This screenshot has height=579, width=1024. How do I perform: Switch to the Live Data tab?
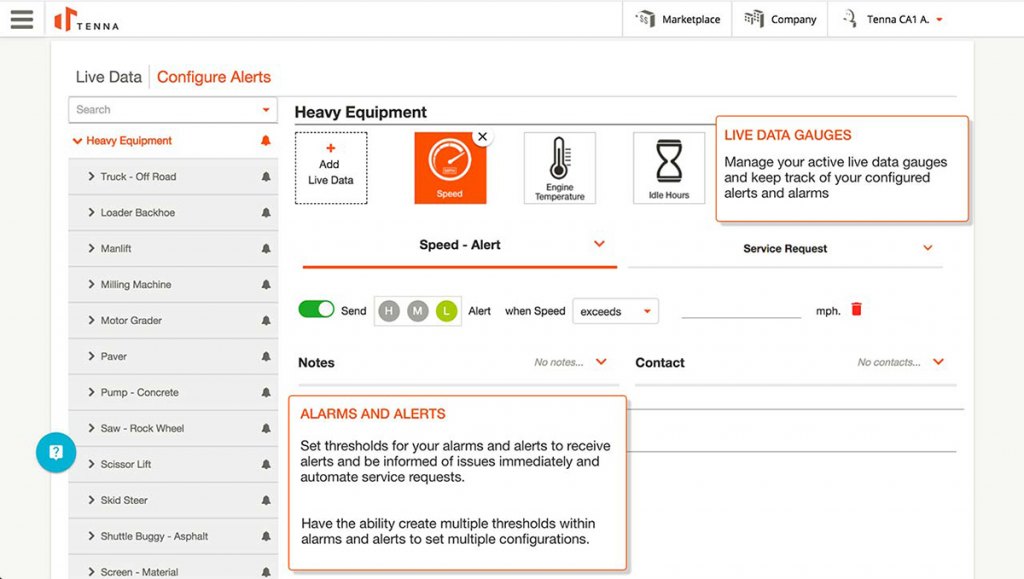click(x=107, y=76)
